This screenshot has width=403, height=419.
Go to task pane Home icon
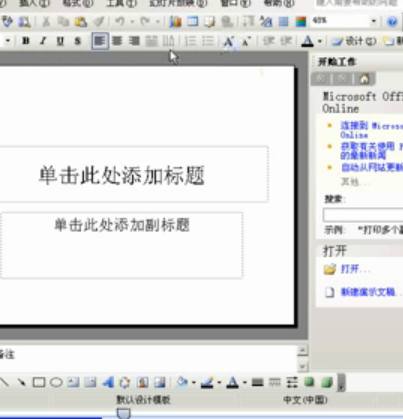pyautogui.click(x=364, y=79)
